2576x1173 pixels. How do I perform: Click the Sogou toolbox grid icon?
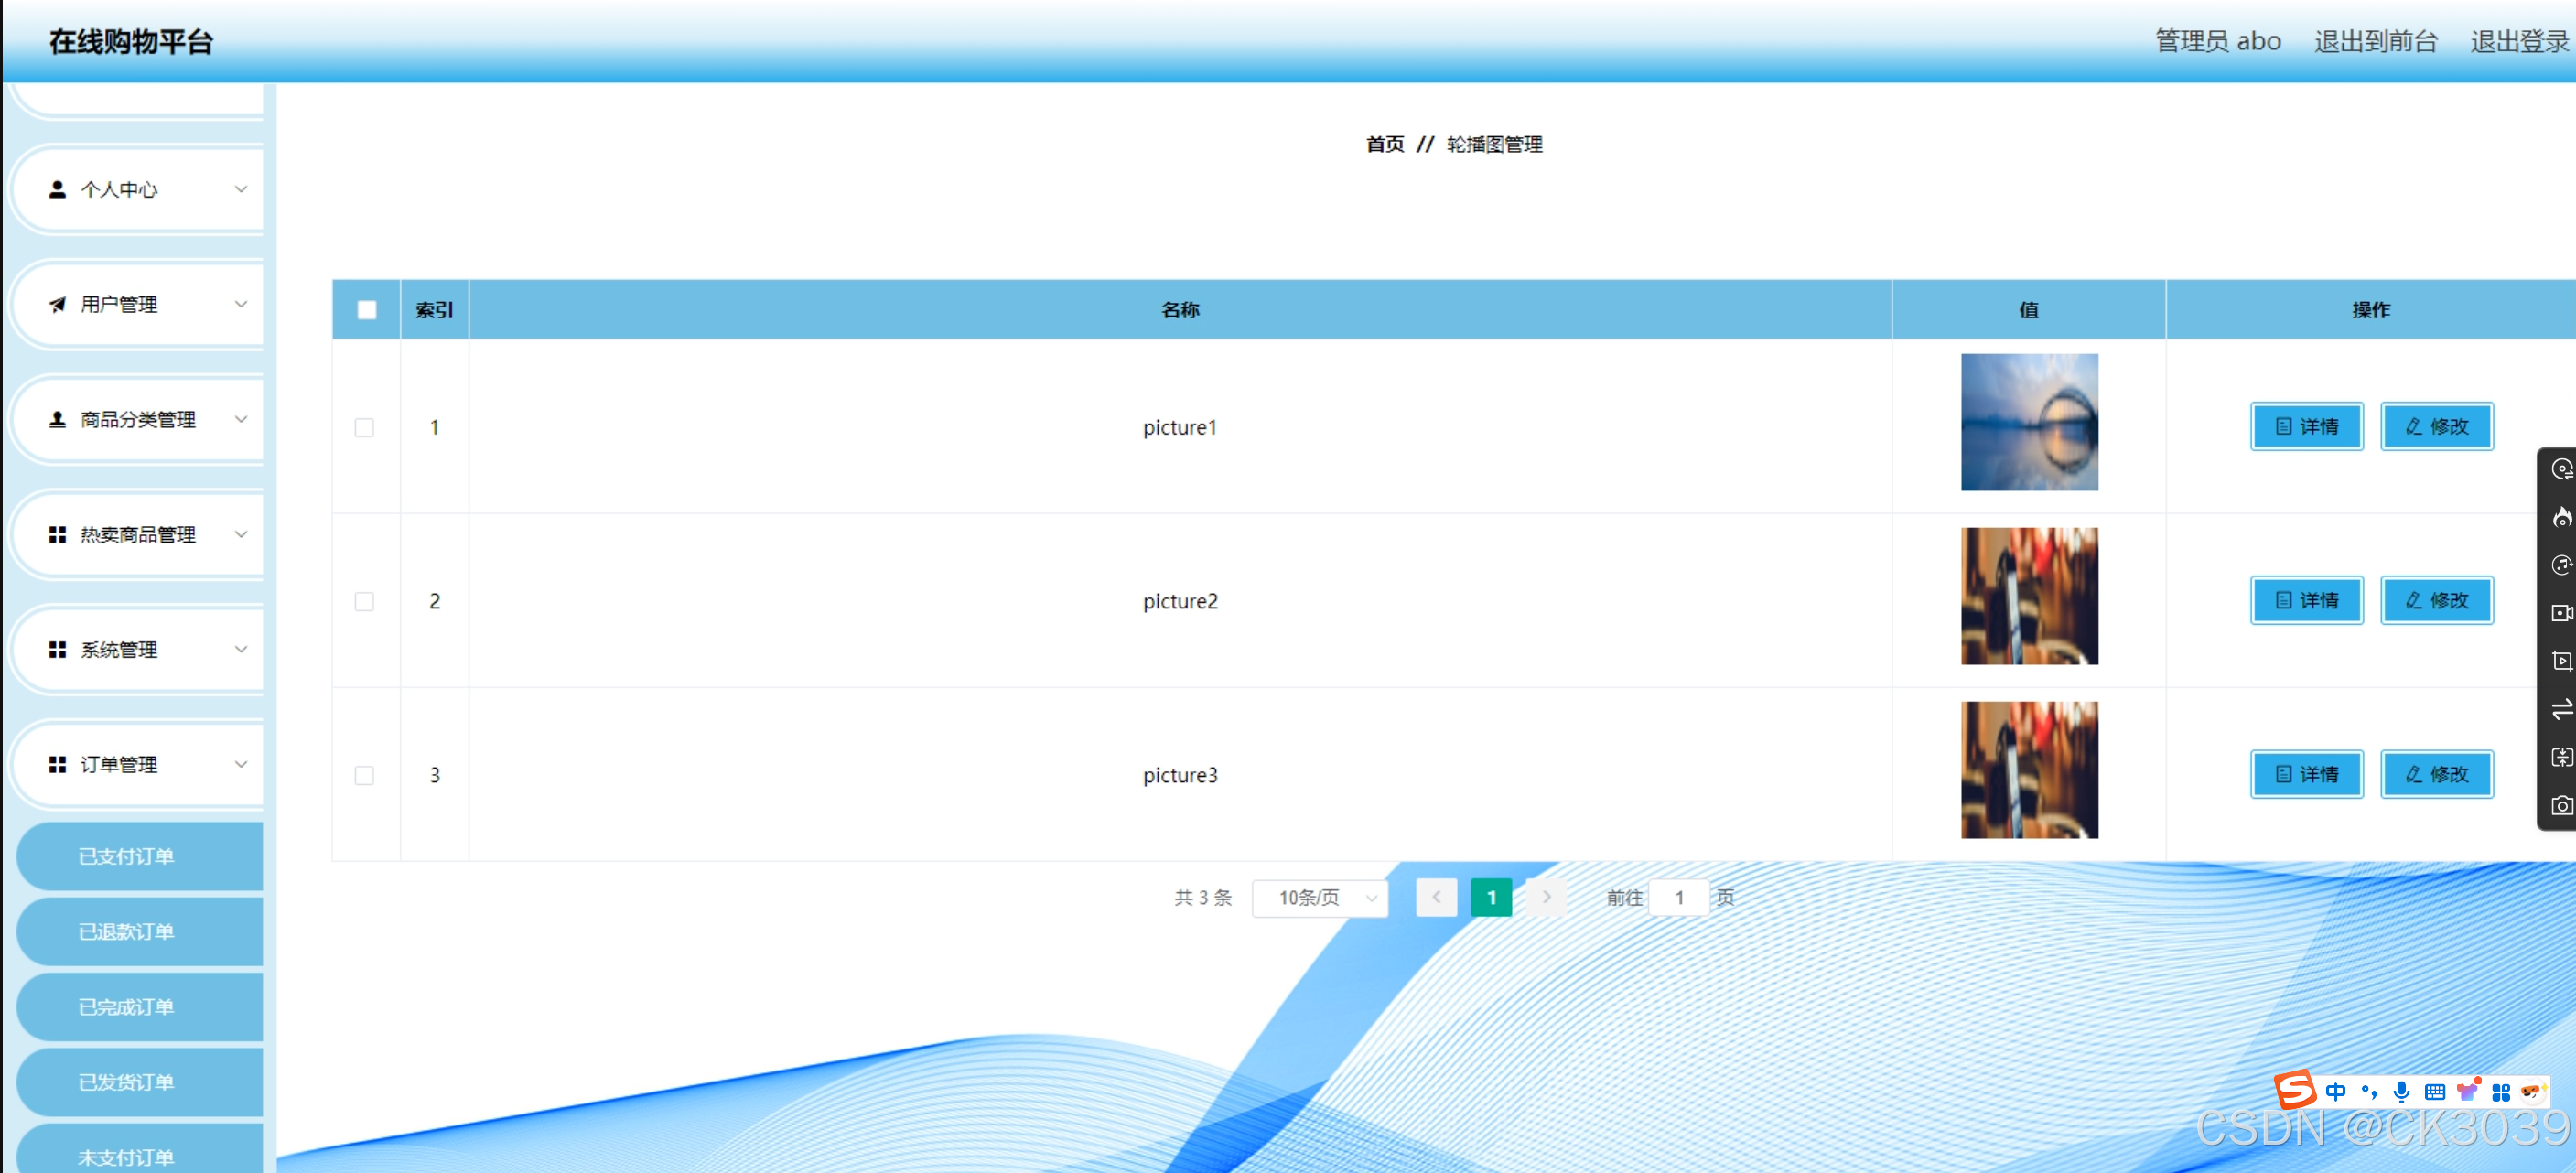[x=2501, y=1091]
